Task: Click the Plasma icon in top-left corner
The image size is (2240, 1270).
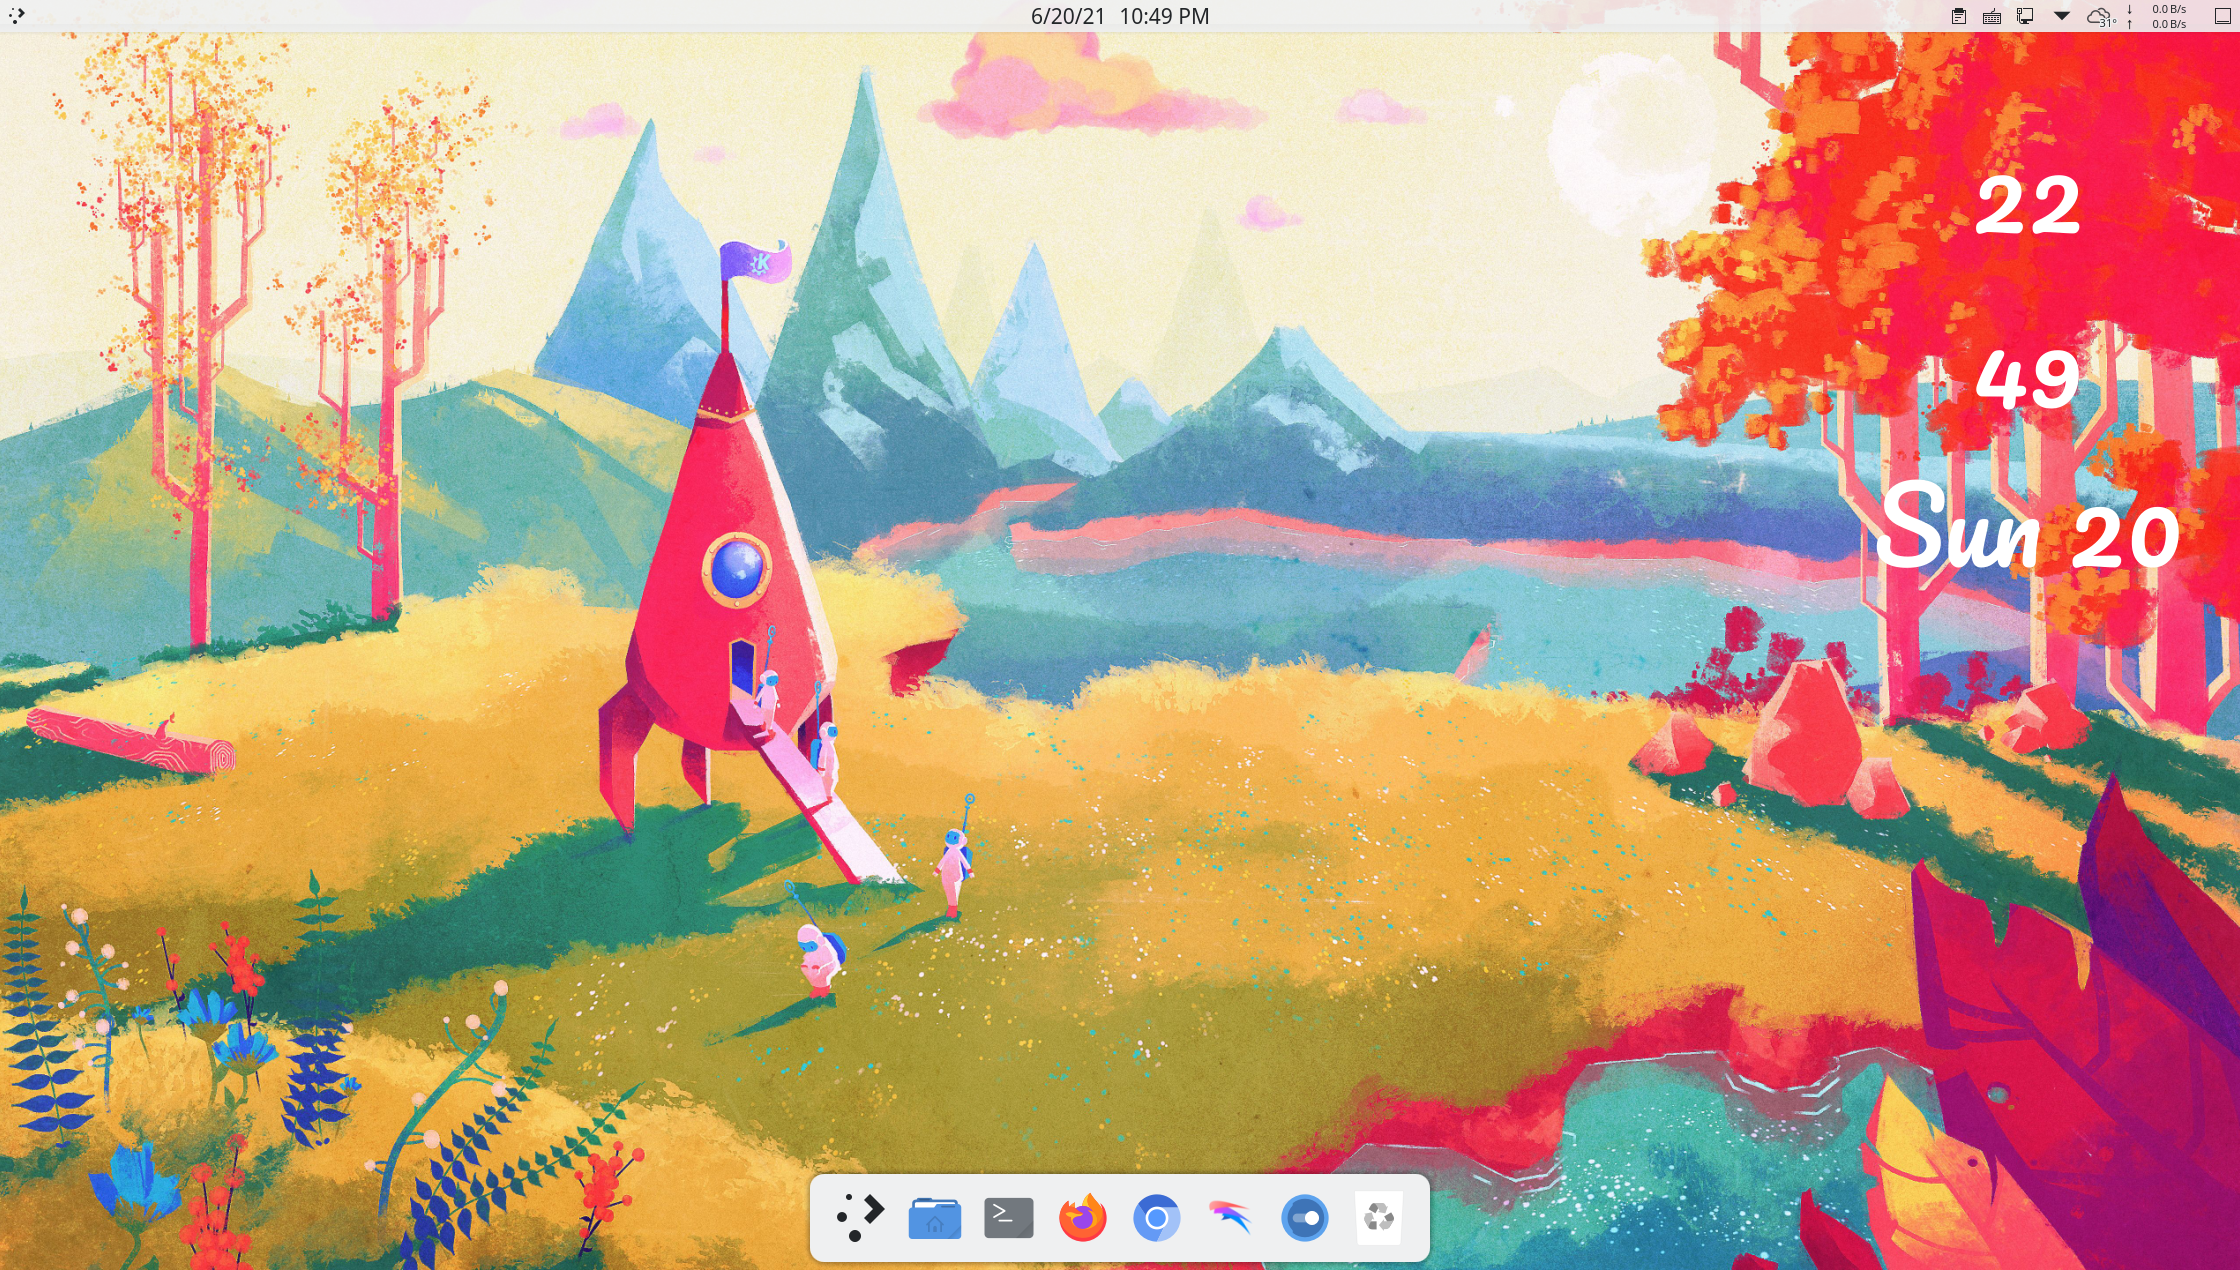Action: (16, 15)
